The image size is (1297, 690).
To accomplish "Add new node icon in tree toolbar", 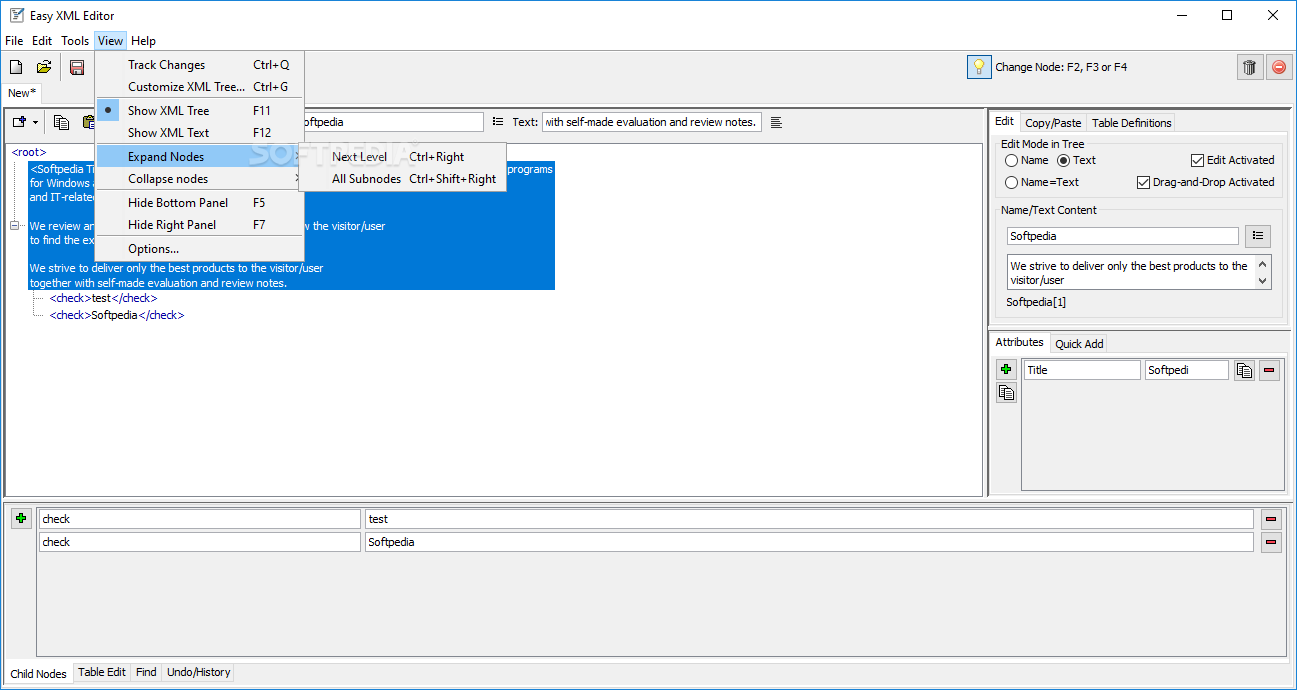I will point(19,122).
